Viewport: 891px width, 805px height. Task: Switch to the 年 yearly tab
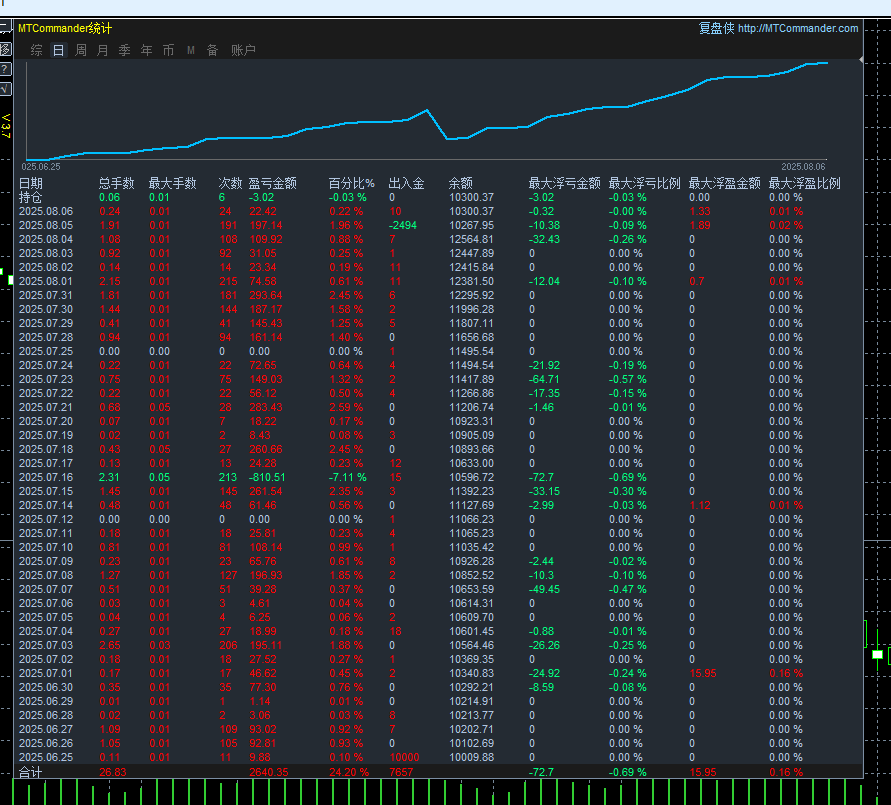(x=146, y=50)
